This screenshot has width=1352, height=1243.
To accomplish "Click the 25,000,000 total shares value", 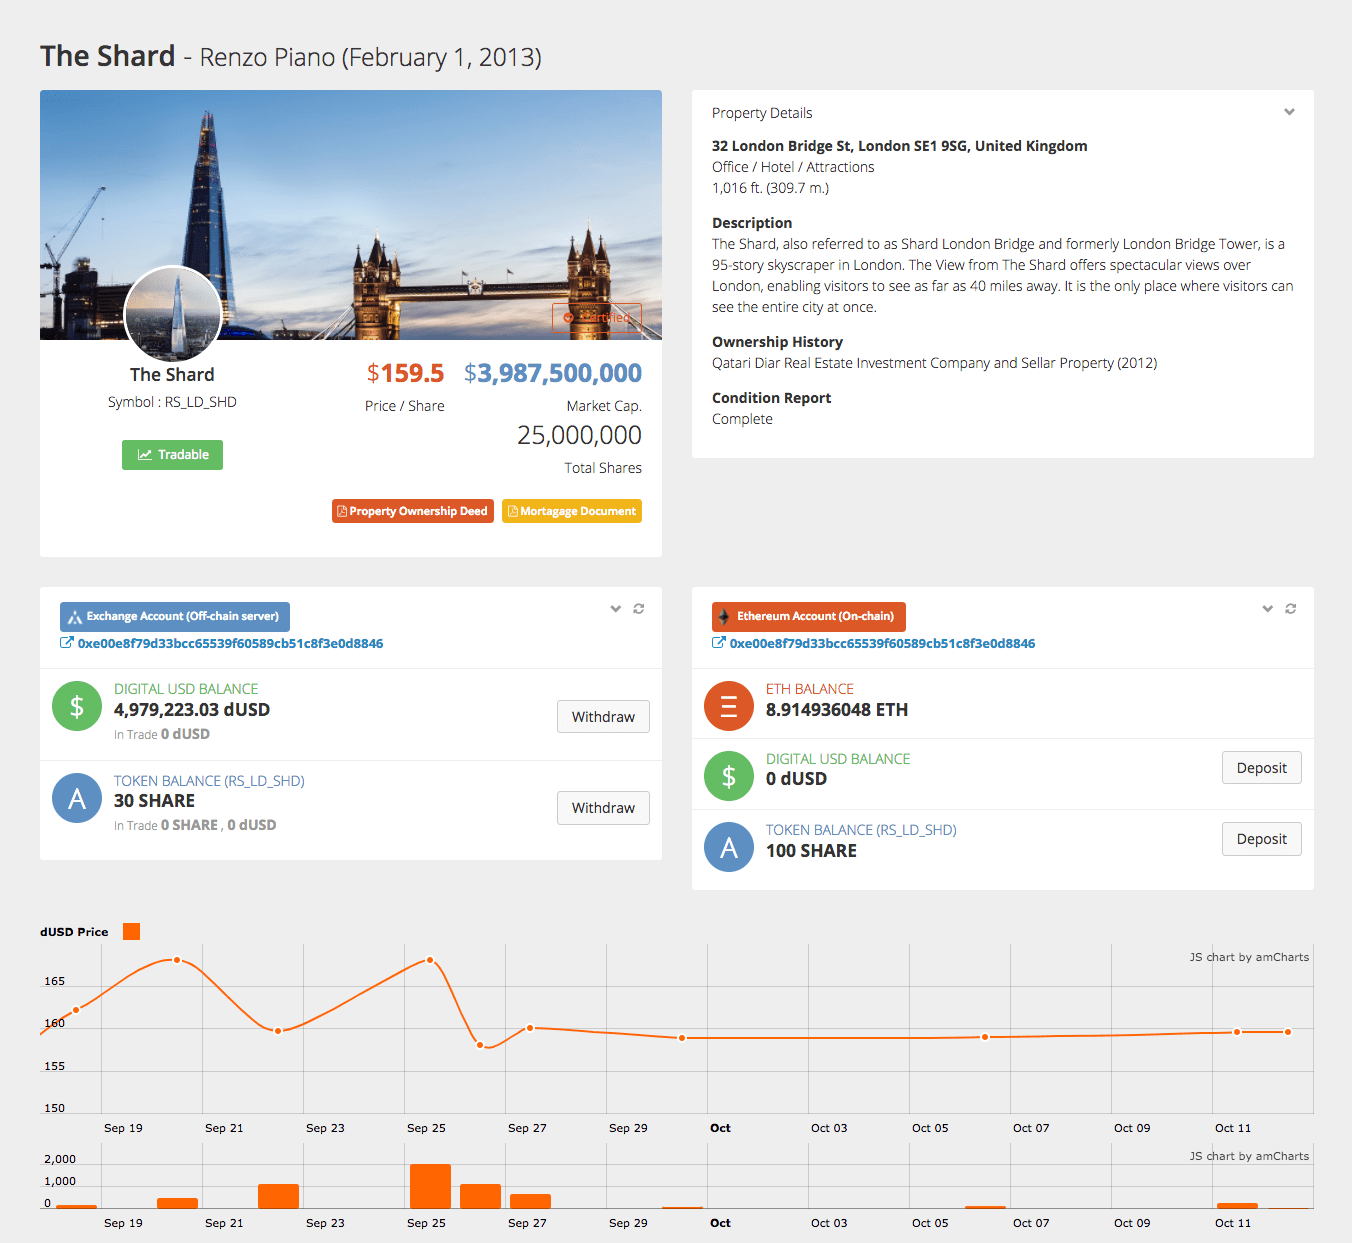I will [579, 435].
